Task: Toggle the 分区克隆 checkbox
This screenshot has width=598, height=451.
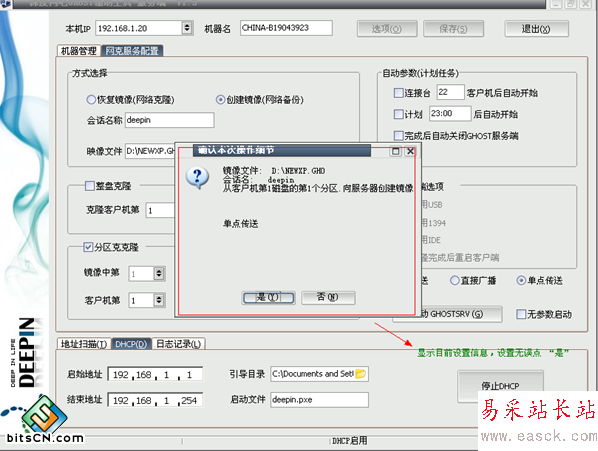Action: tap(88, 247)
